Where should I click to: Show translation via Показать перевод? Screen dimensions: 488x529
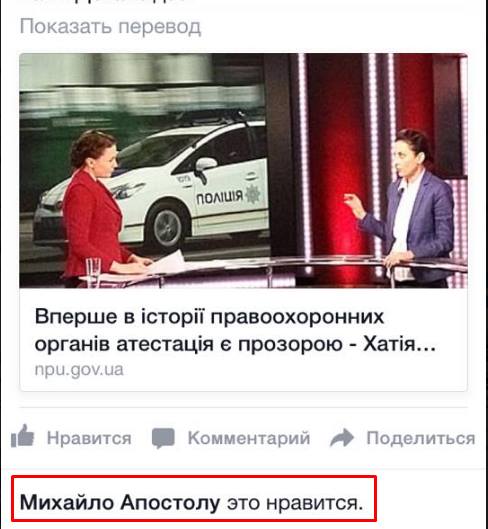(x=110, y=26)
